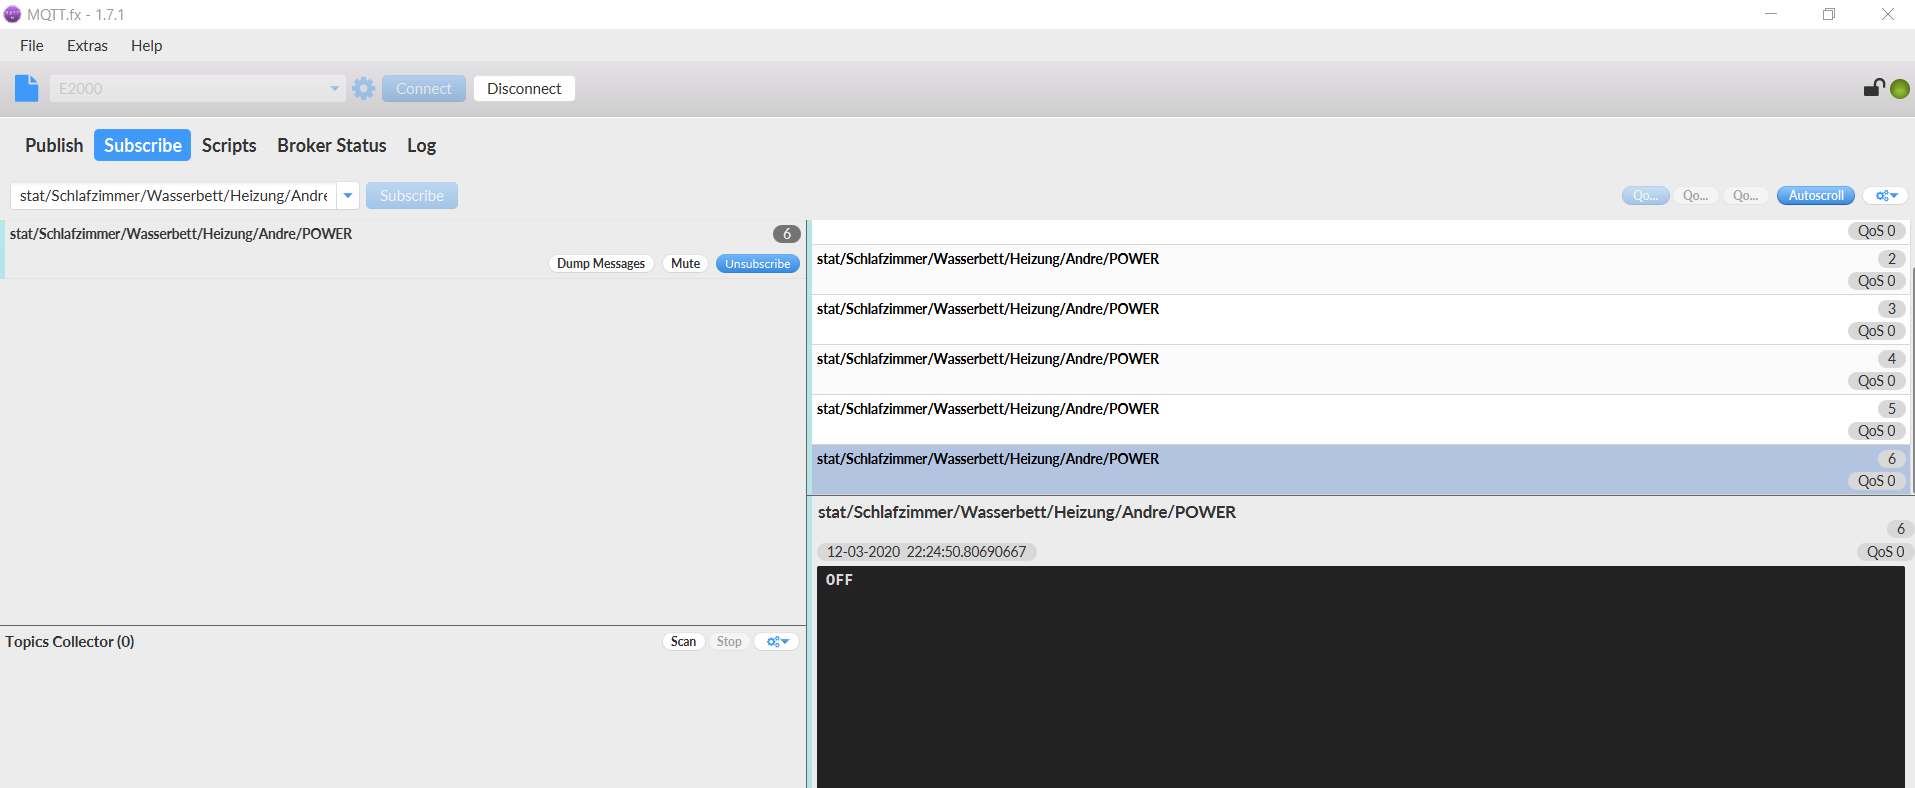The height and width of the screenshot is (788, 1915).
Task: Switch to the Broker Status tab
Action: pos(331,145)
